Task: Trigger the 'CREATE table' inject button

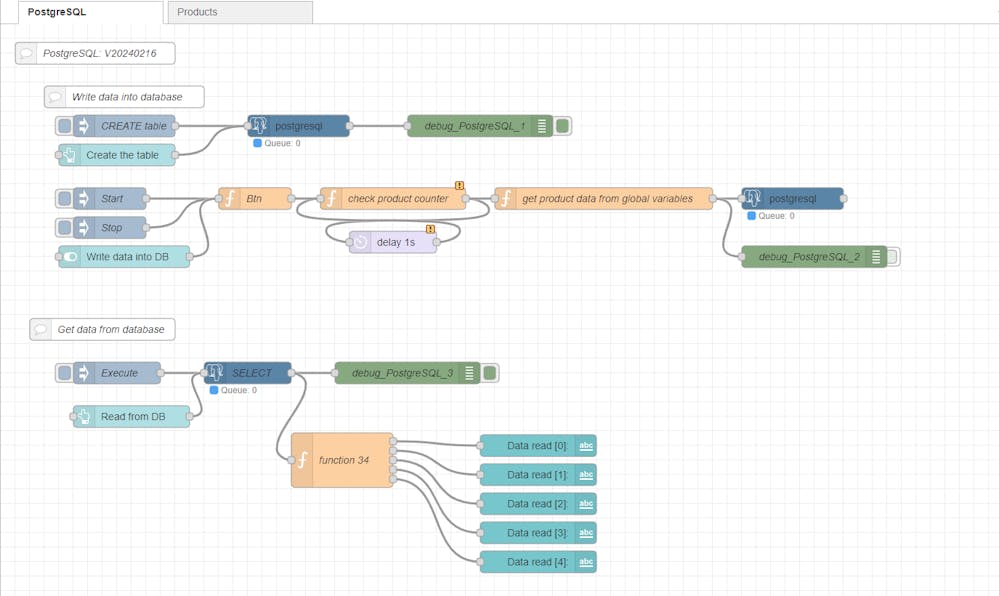Action: (64, 126)
